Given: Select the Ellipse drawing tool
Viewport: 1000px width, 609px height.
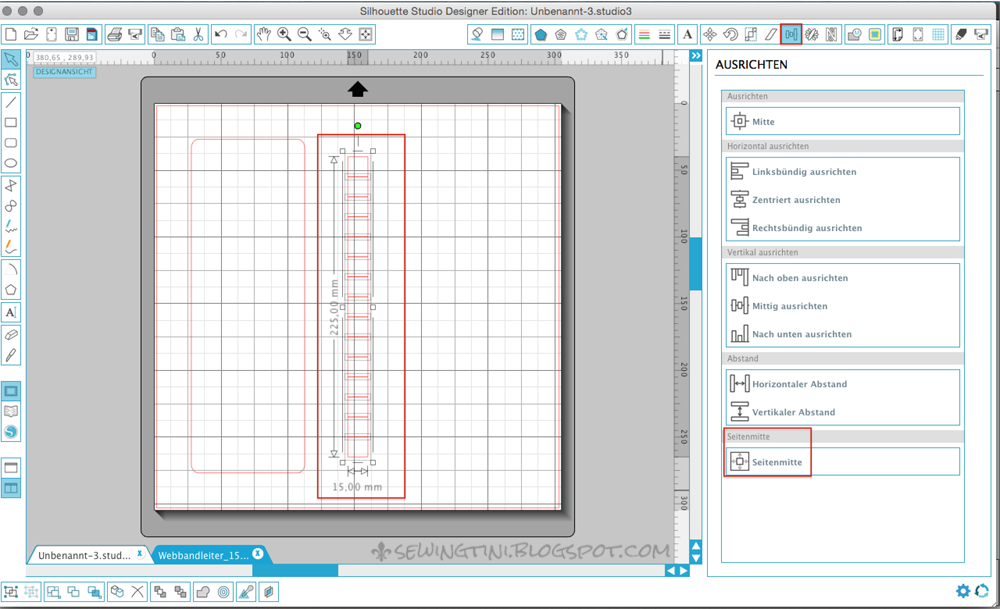Looking at the screenshot, I should (x=11, y=163).
